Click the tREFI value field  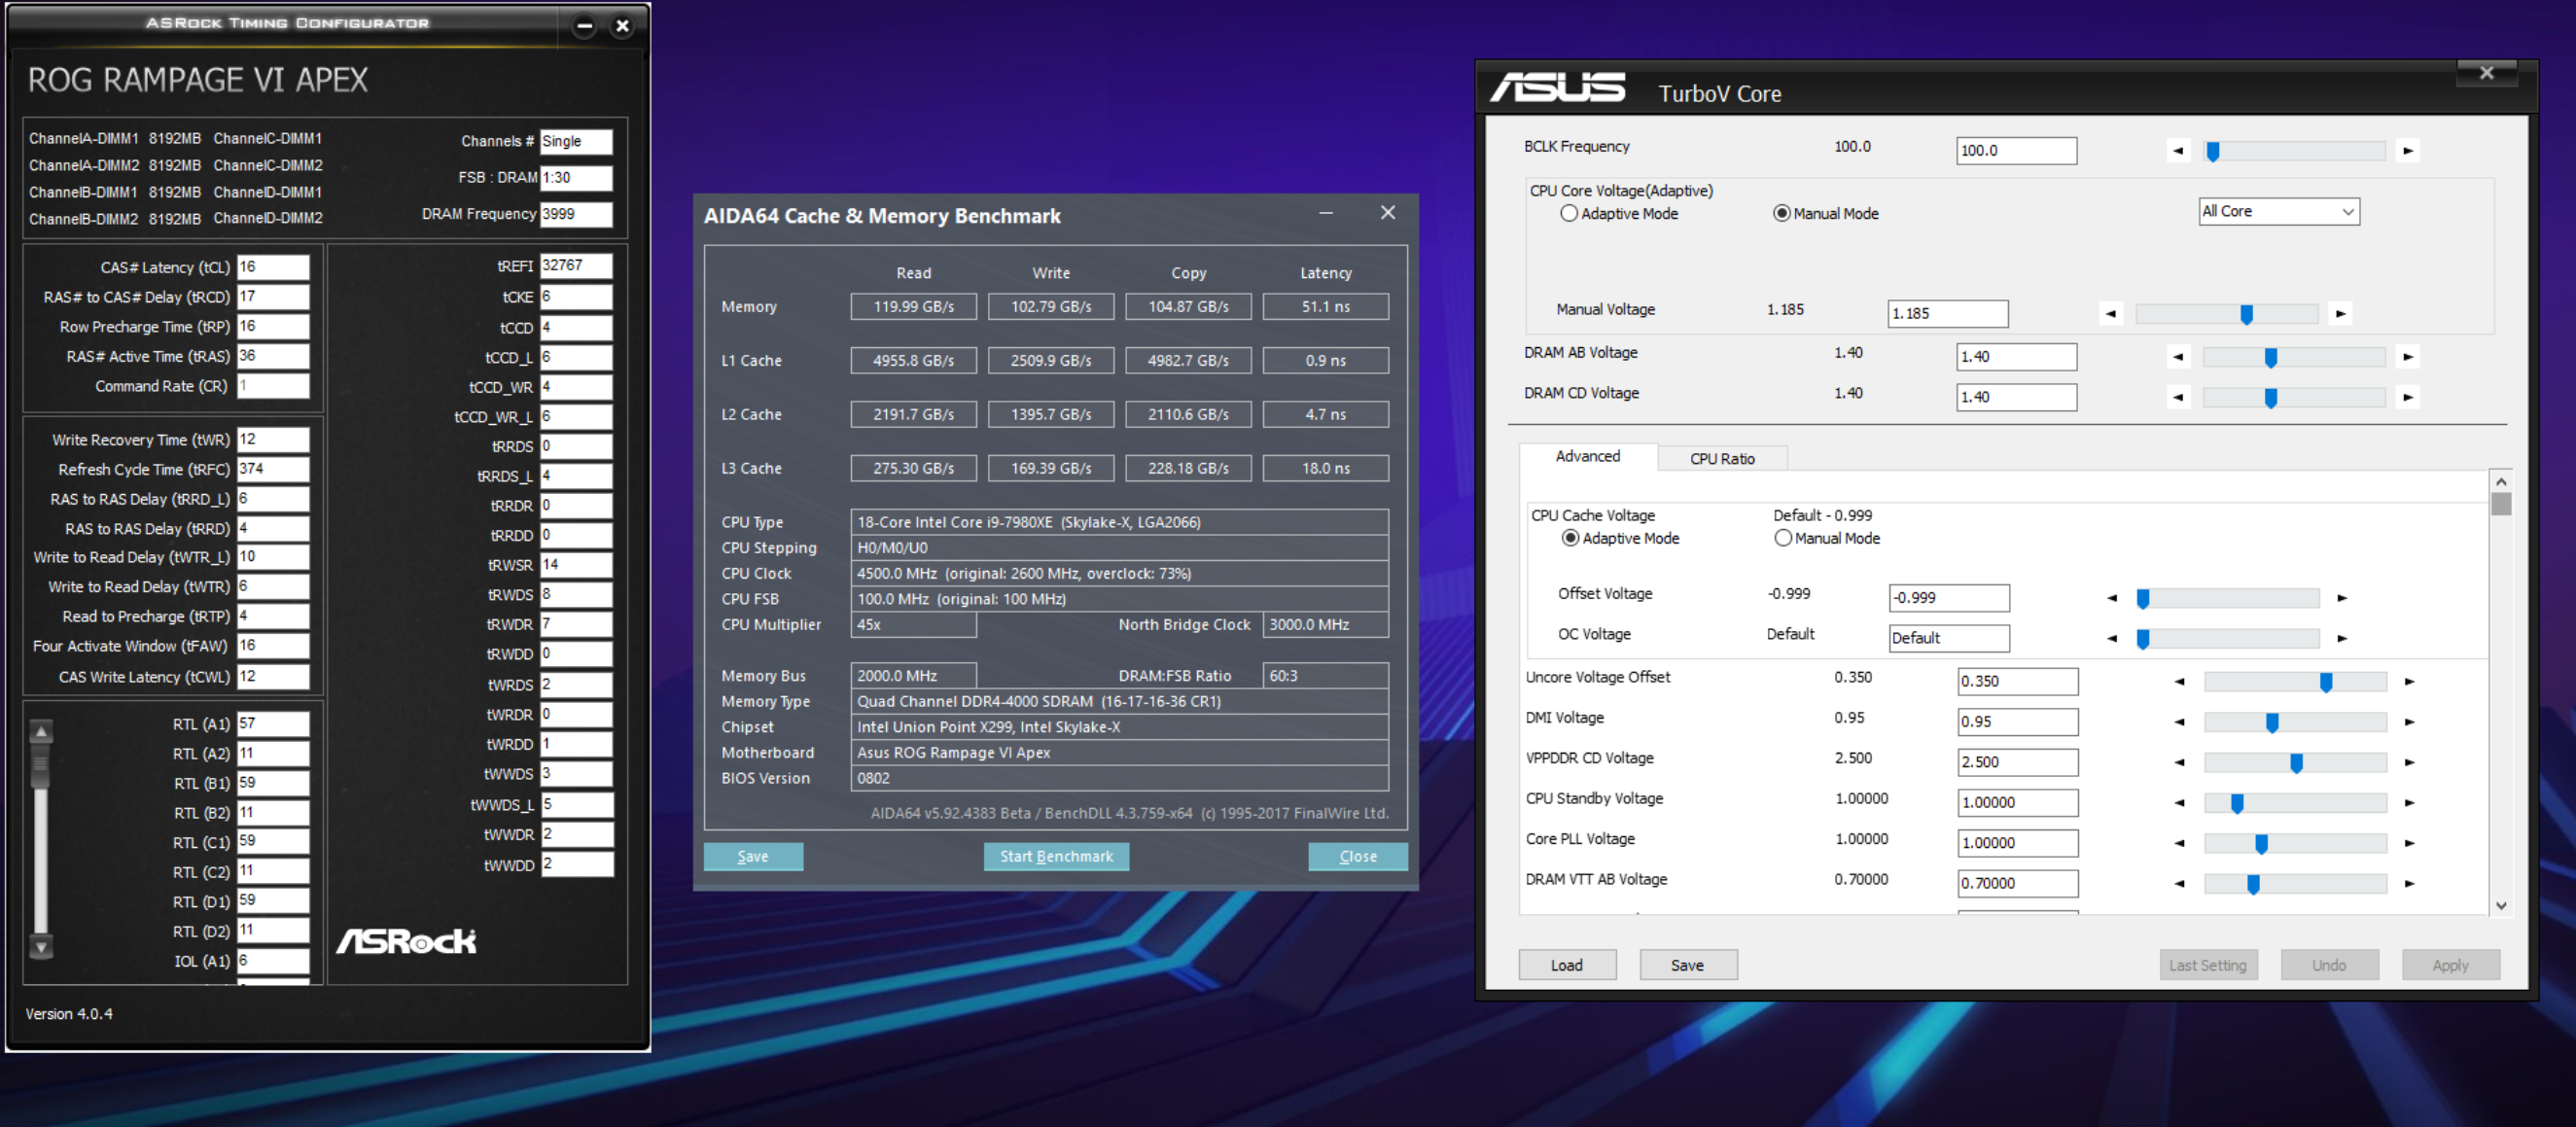click(576, 266)
